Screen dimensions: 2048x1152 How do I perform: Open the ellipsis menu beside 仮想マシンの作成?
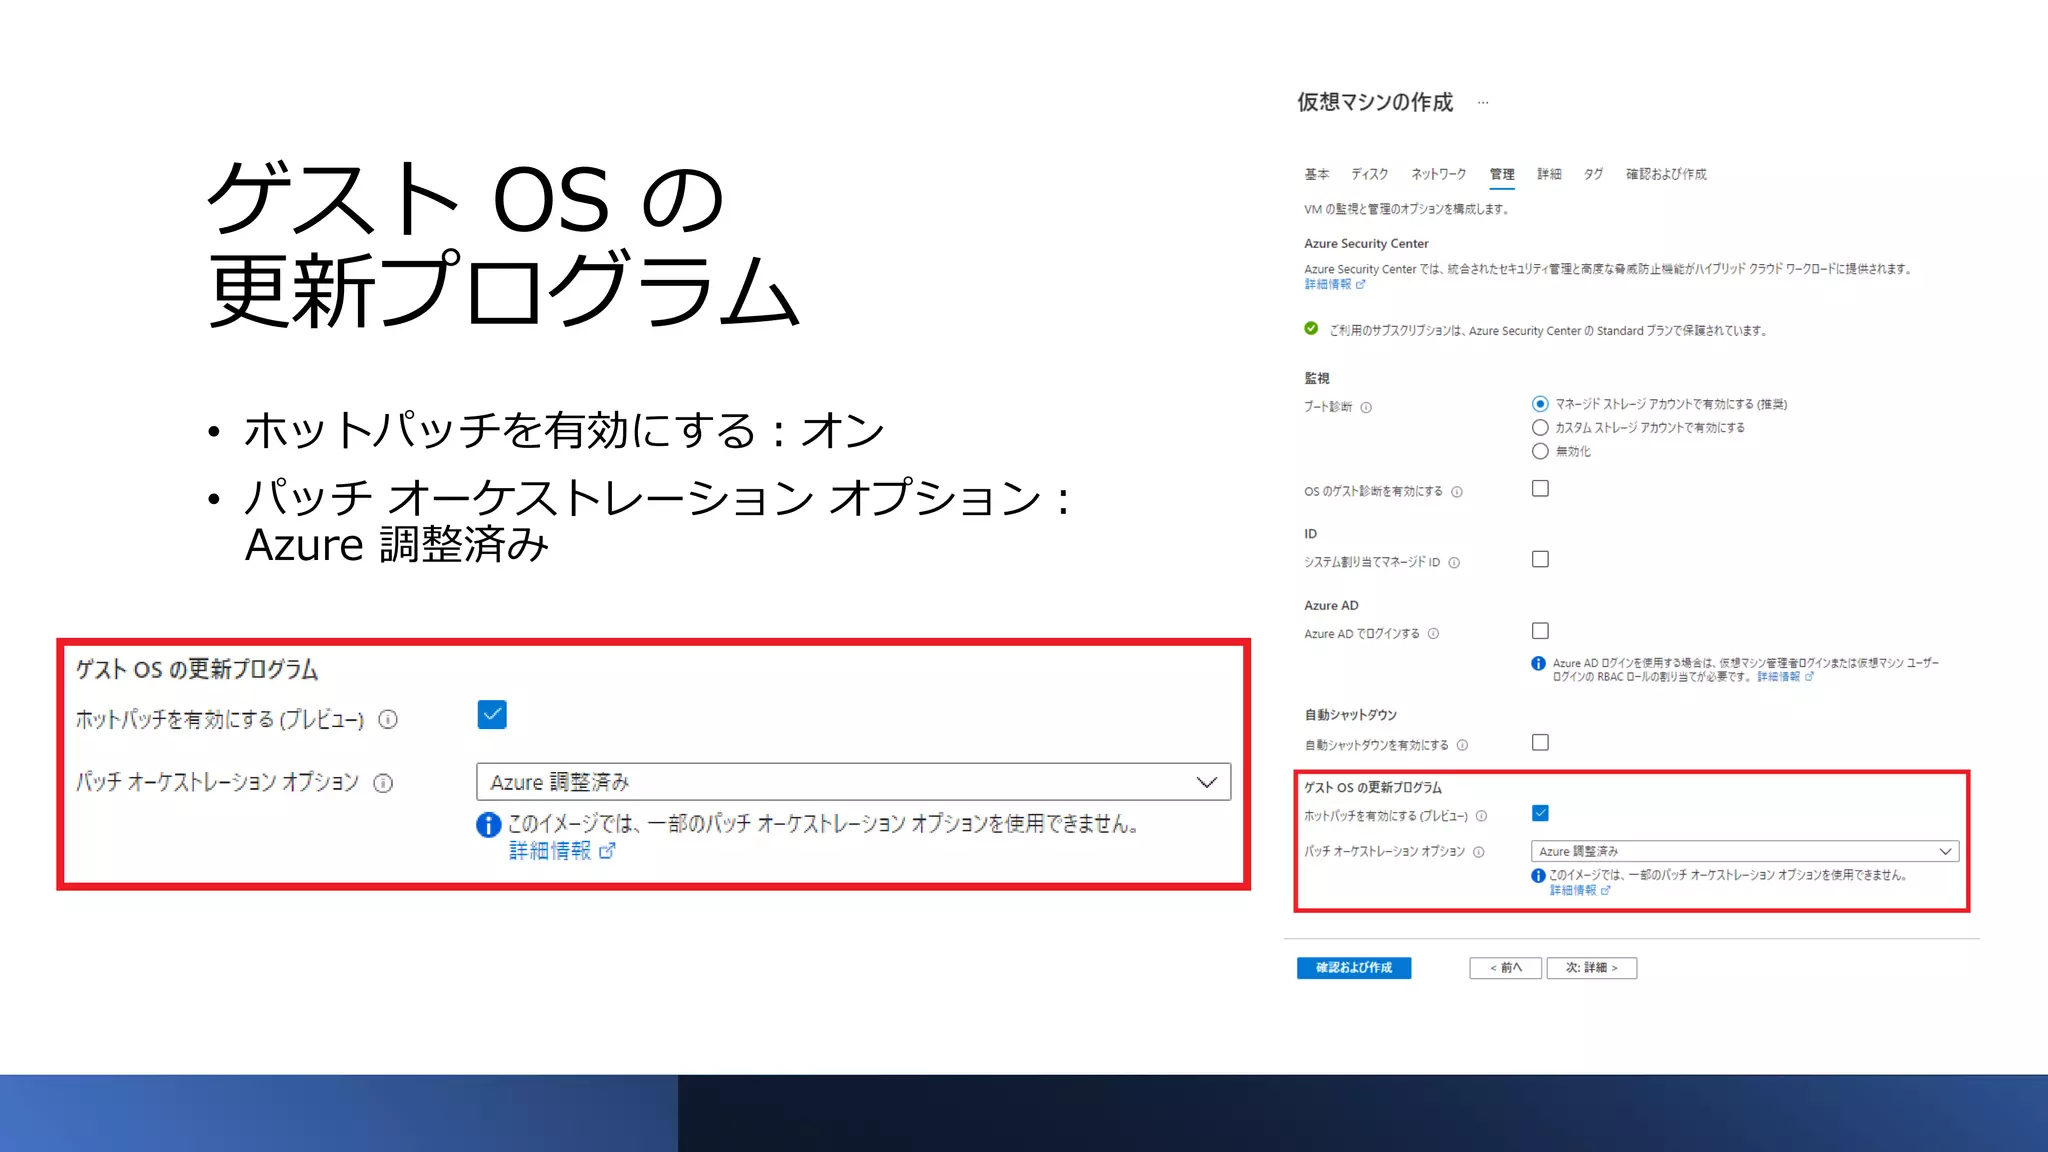[x=1483, y=102]
